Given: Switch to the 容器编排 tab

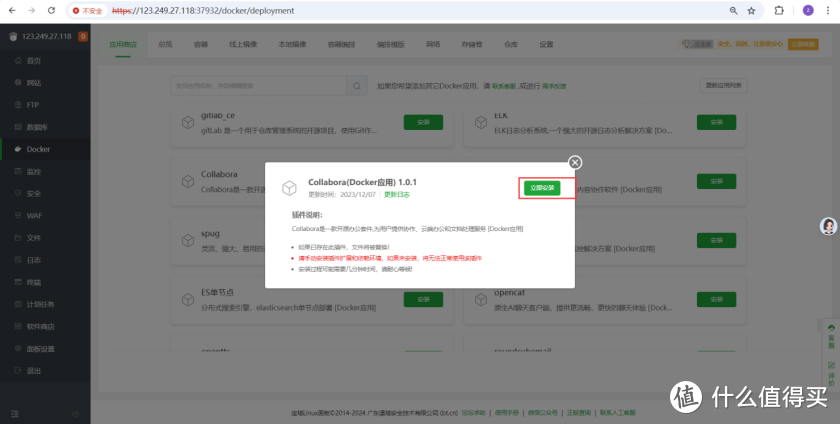Looking at the screenshot, I should [342, 44].
